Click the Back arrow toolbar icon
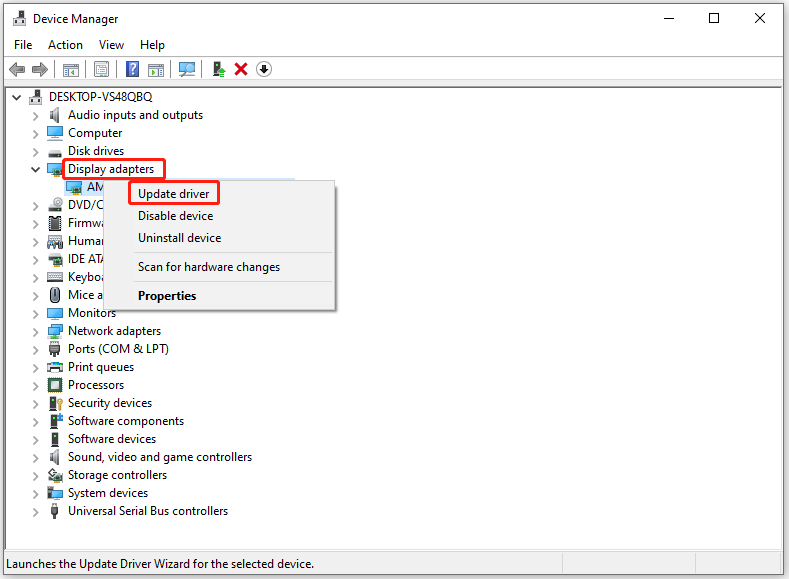Viewport: 789px width, 579px height. [x=18, y=69]
